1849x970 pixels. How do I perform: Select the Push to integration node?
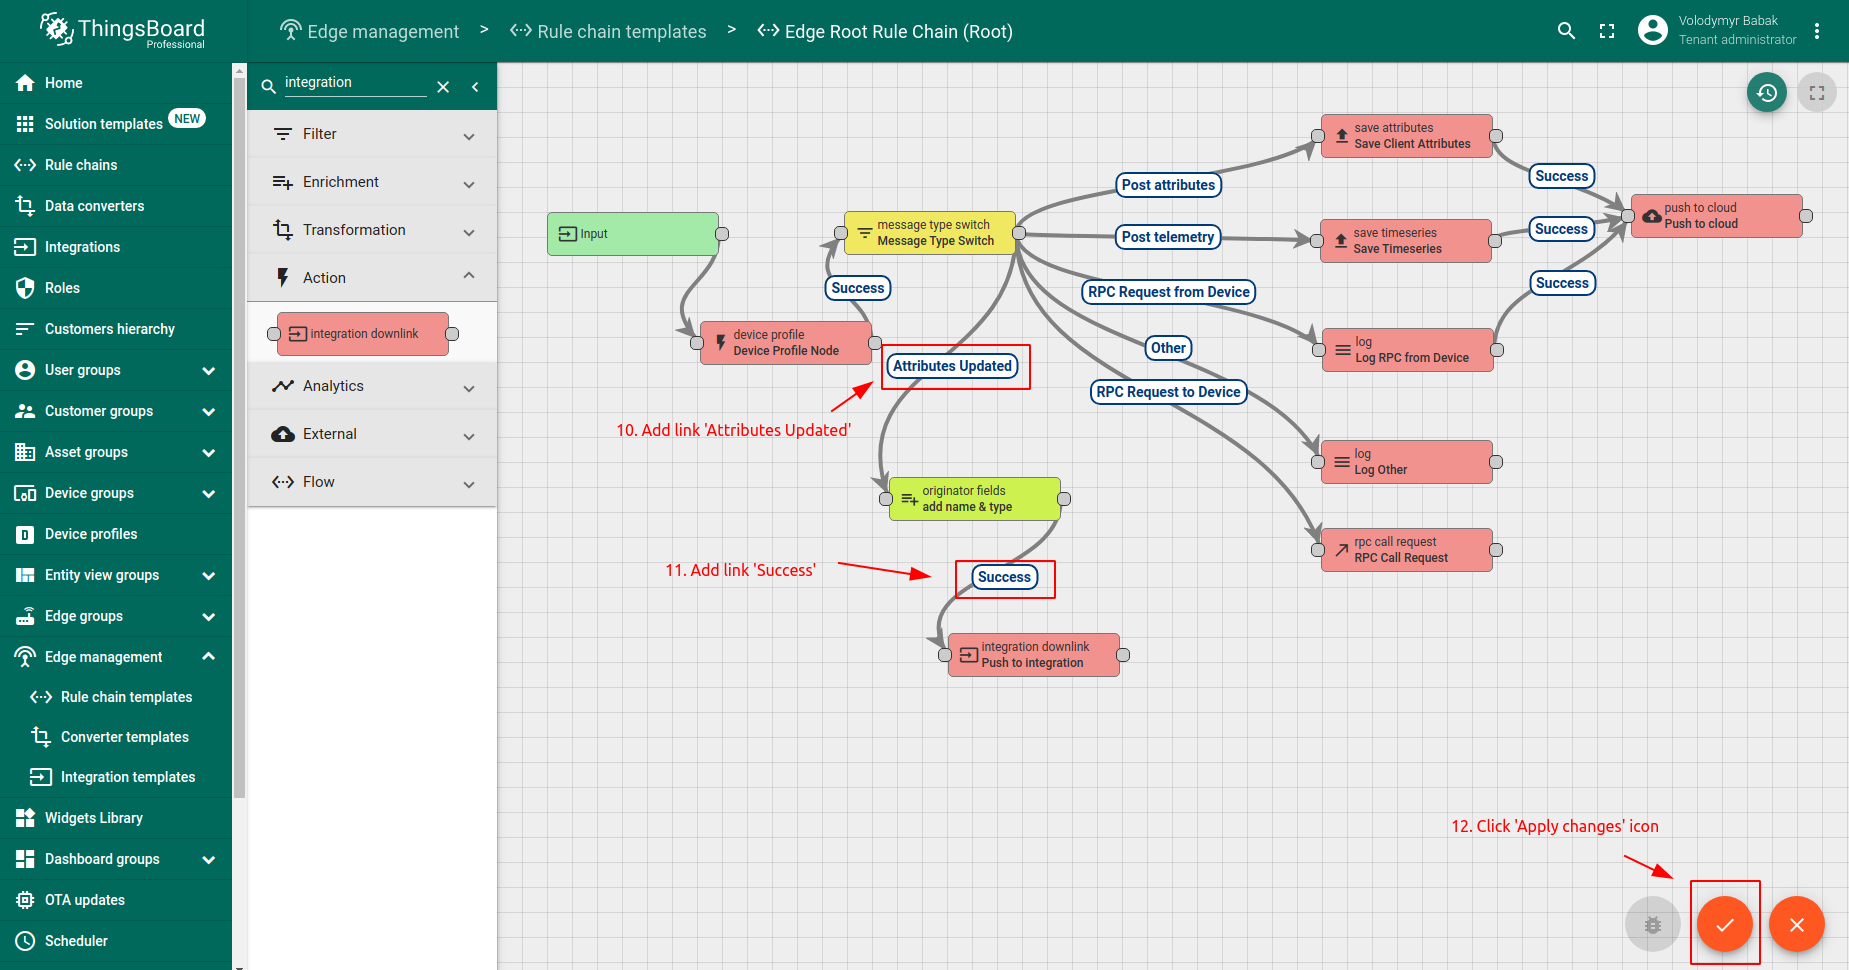[1034, 655]
